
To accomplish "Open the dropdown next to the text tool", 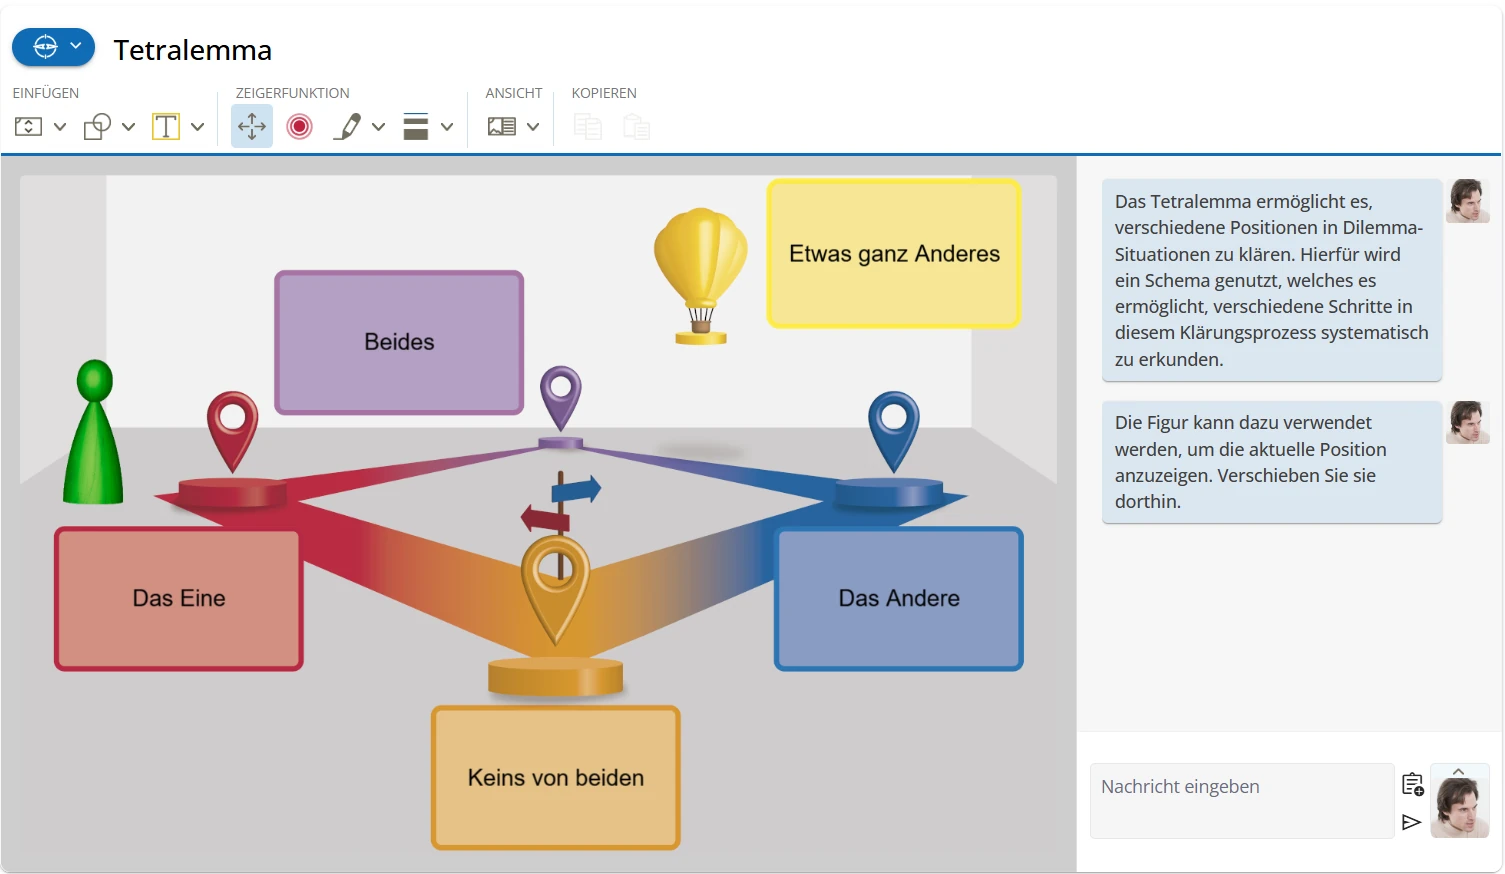I will pyautogui.click(x=197, y=126).
